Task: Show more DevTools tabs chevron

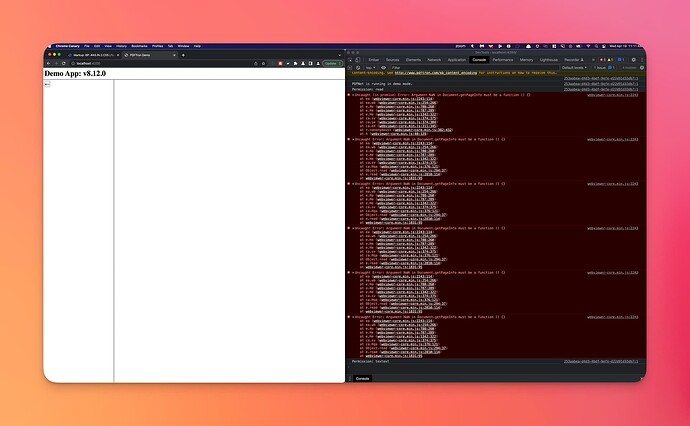Action: pyautogui.click(x=593, y=60)
